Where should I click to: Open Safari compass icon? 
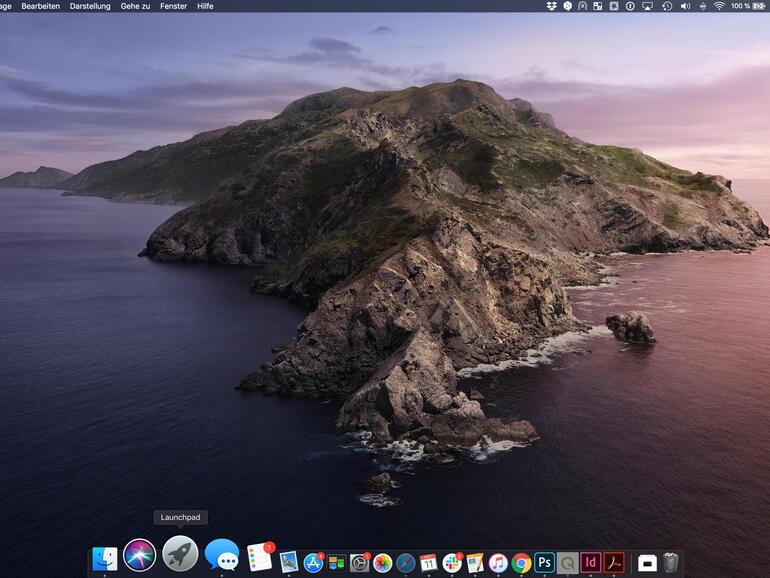(405, 563)
